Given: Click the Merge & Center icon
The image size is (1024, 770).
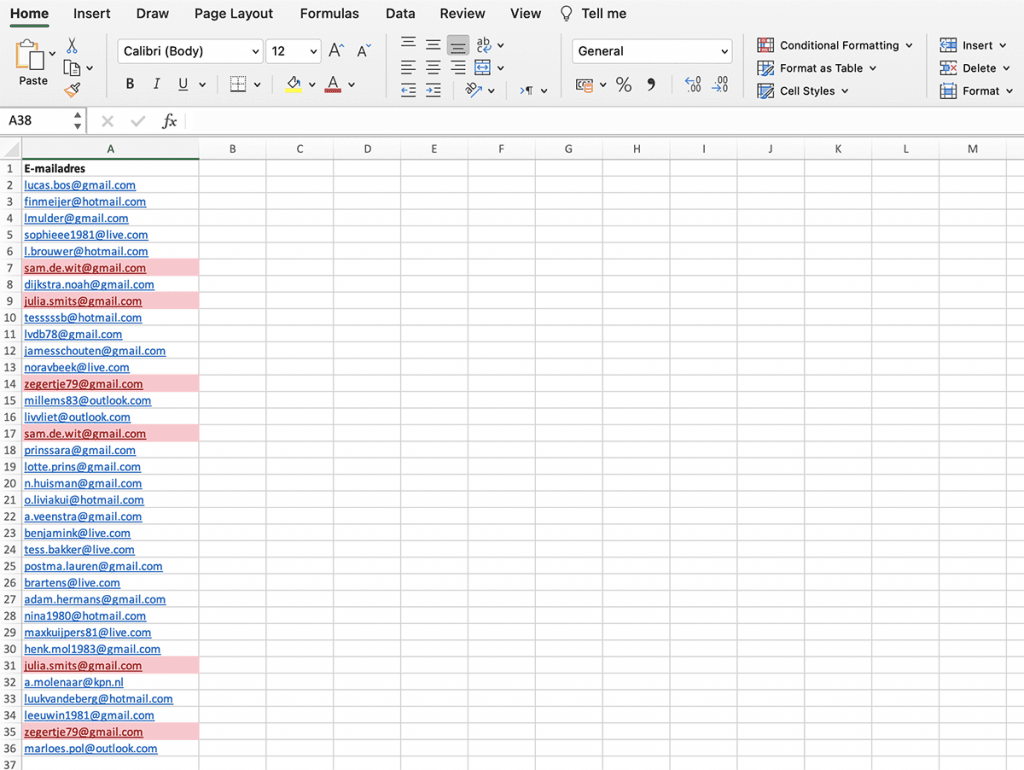Looking at the screenshot, I should pos(483,68).
